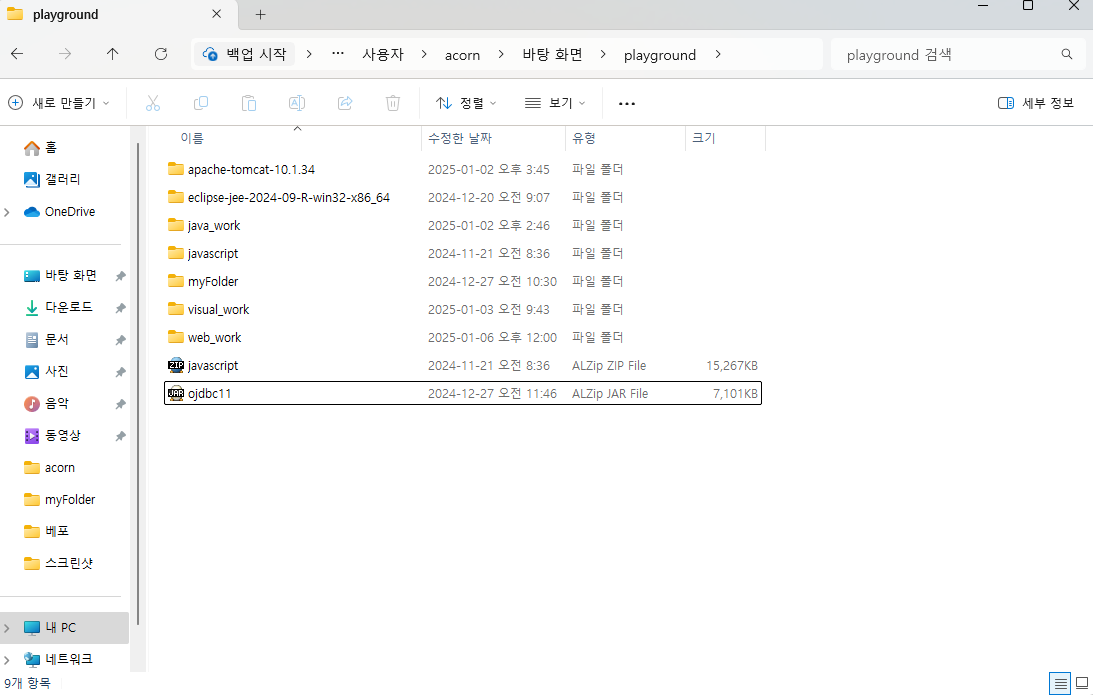Close the playground tab
Viewport: 1093px width, 695px height.
point(217,14)
